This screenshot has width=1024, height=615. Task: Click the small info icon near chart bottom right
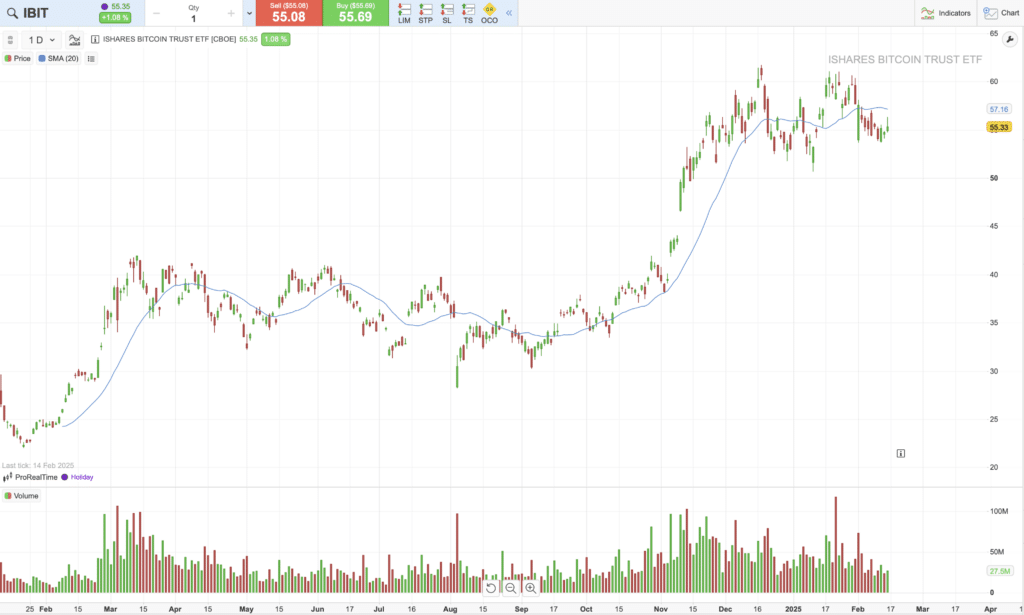click(x=901, y=453)
